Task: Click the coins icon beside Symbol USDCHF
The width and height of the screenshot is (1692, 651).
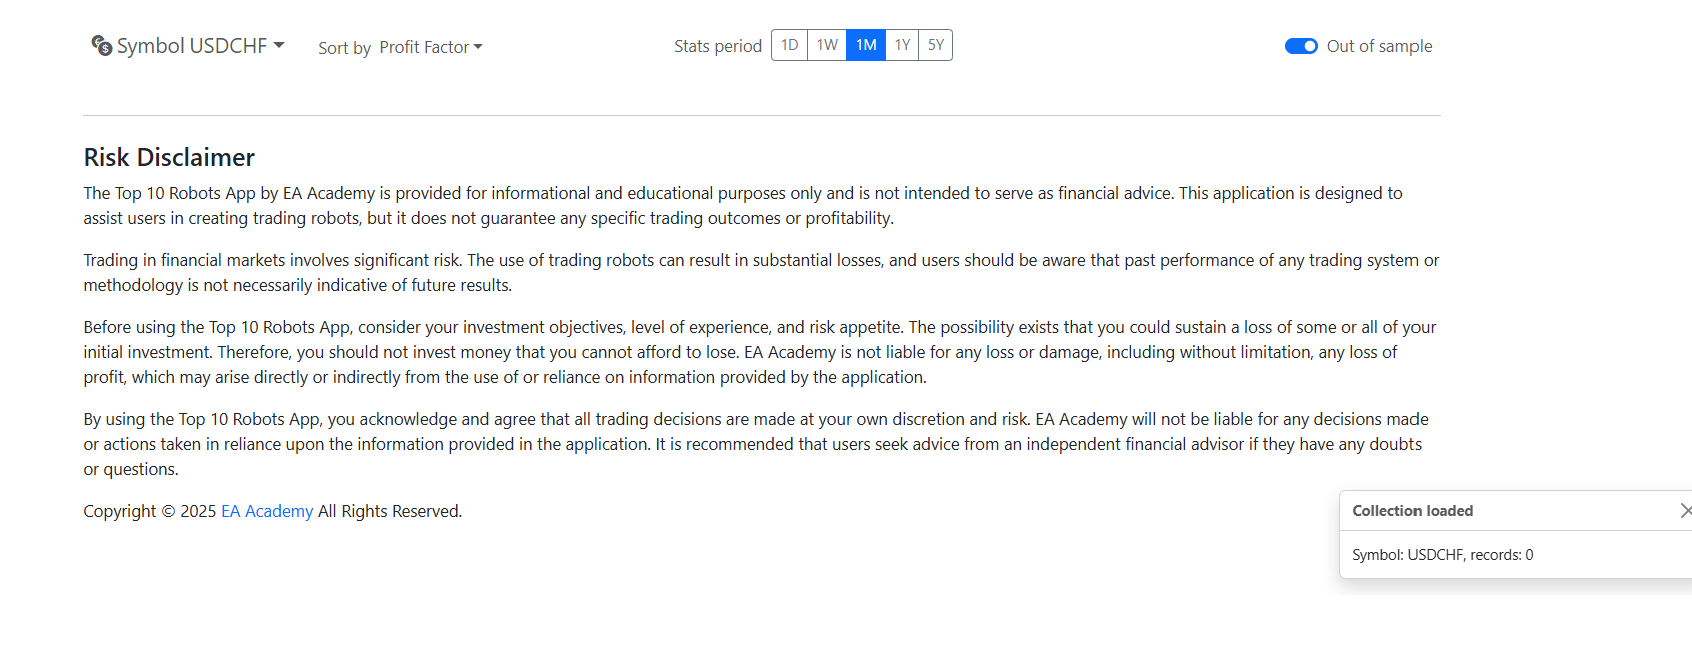Action: tap(101, 45)
